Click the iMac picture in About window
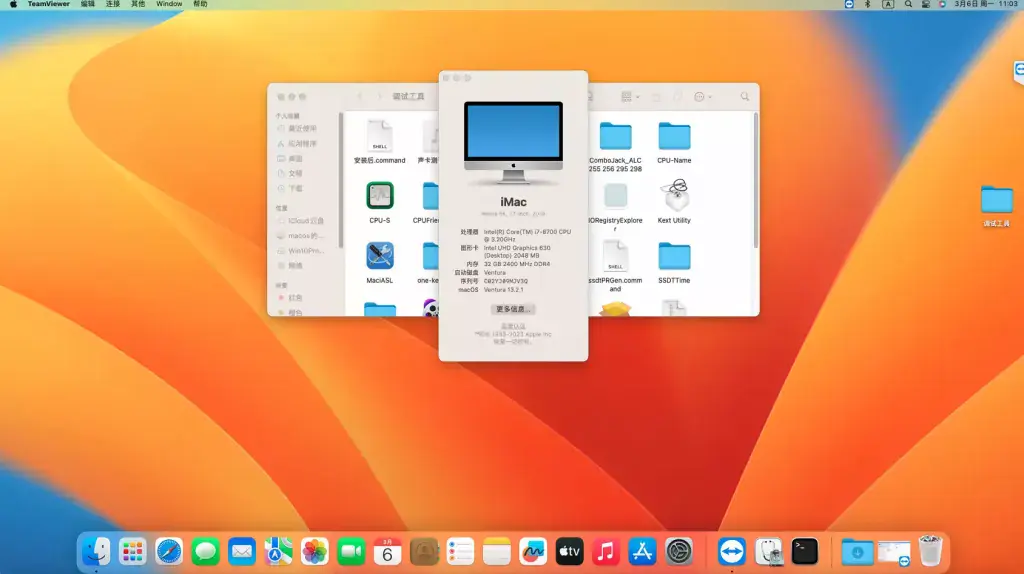 [x=513, y=142]
